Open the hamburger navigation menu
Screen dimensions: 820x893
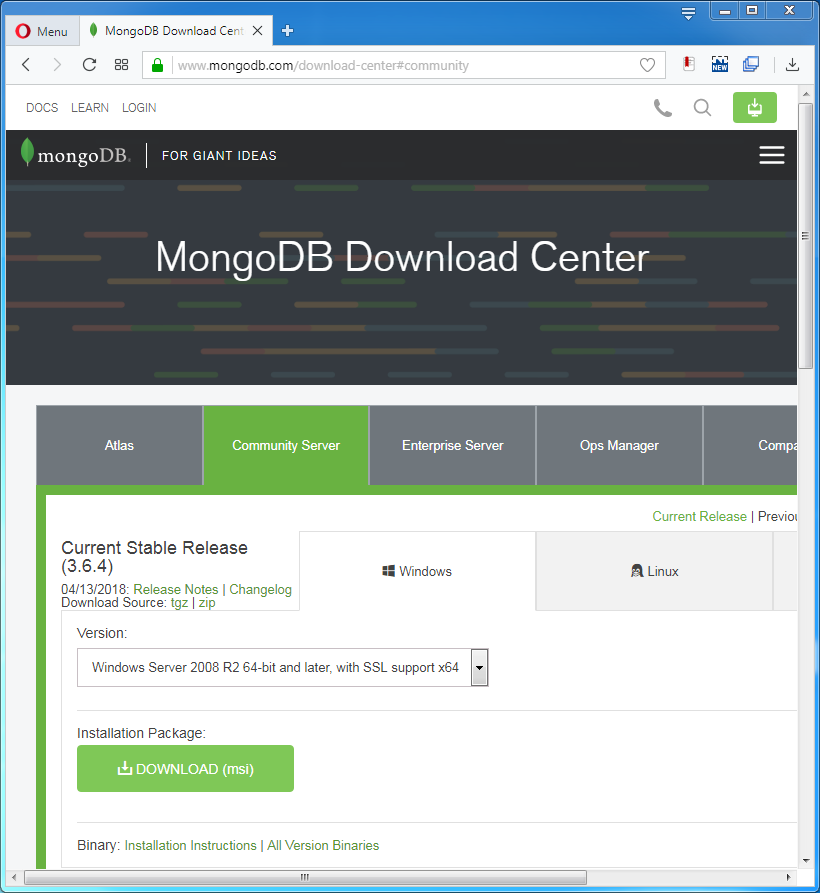pyautogui.click(x=772, y=155)
